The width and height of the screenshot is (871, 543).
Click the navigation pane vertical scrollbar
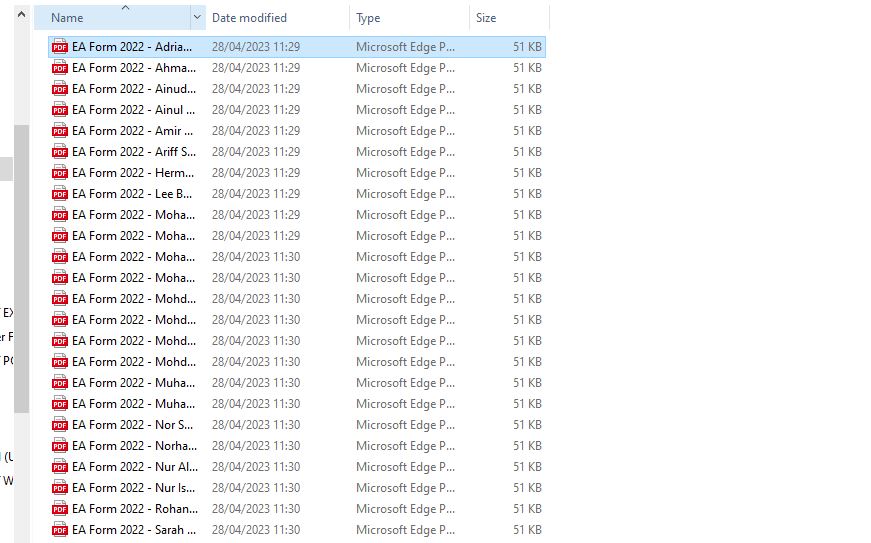tap(21, 270)
